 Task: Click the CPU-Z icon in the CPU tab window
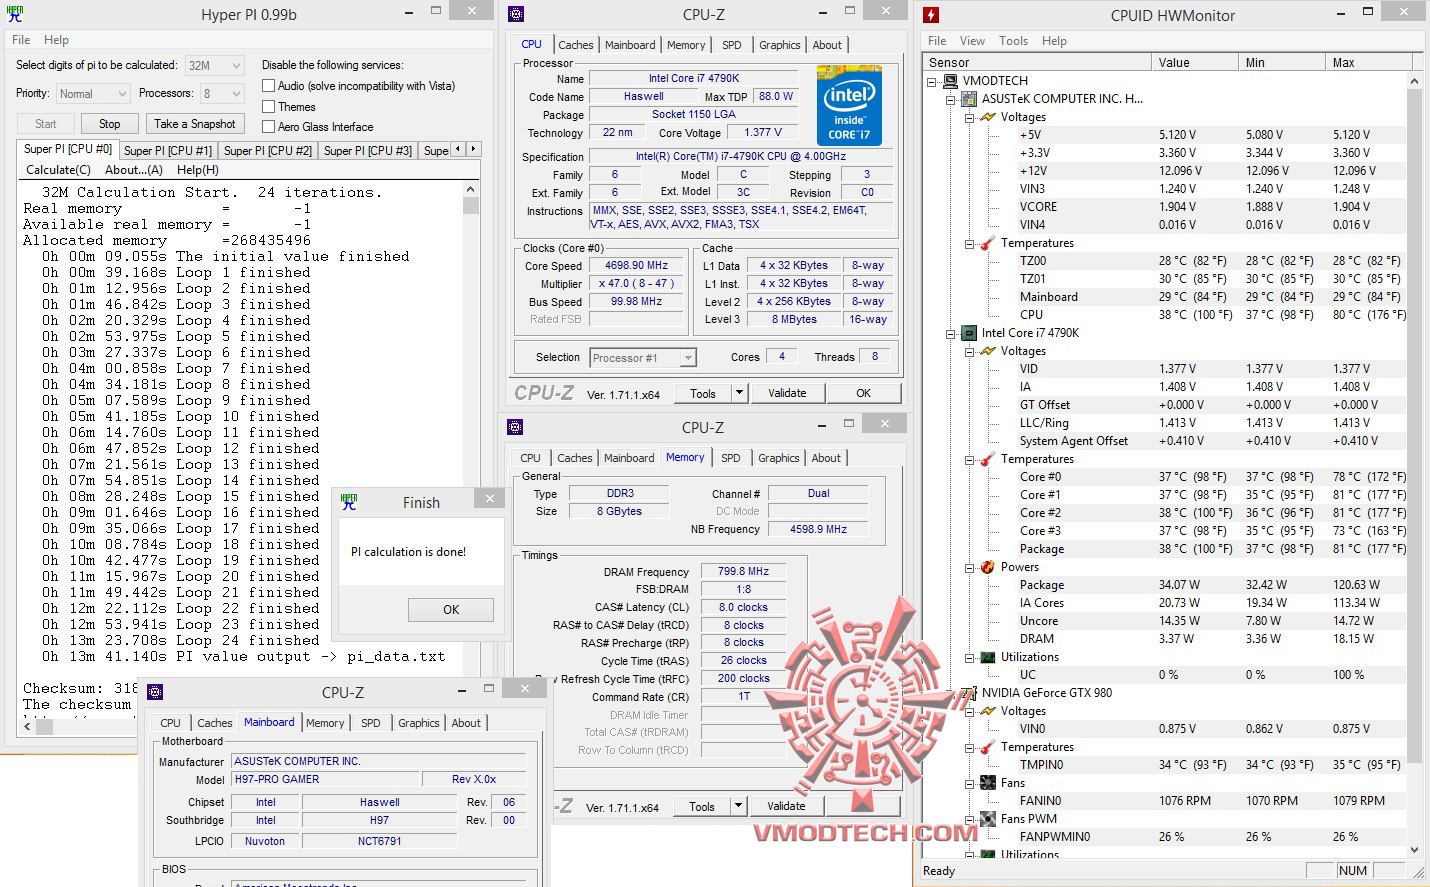point(516,14)
